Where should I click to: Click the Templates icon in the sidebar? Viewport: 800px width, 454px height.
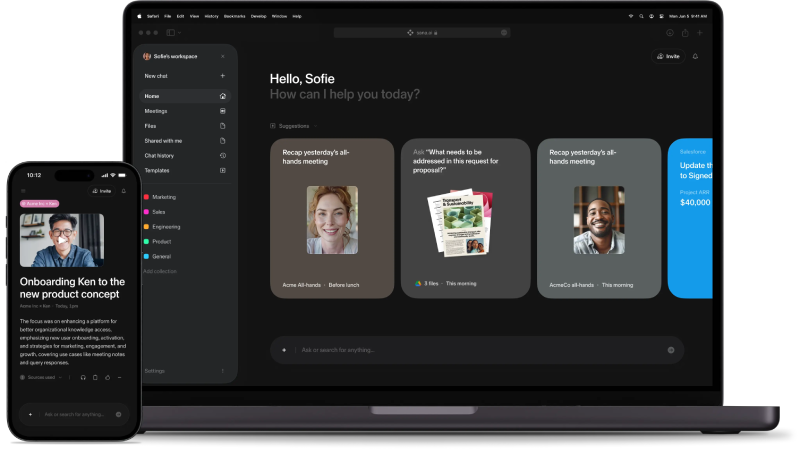tap(222, 170)
